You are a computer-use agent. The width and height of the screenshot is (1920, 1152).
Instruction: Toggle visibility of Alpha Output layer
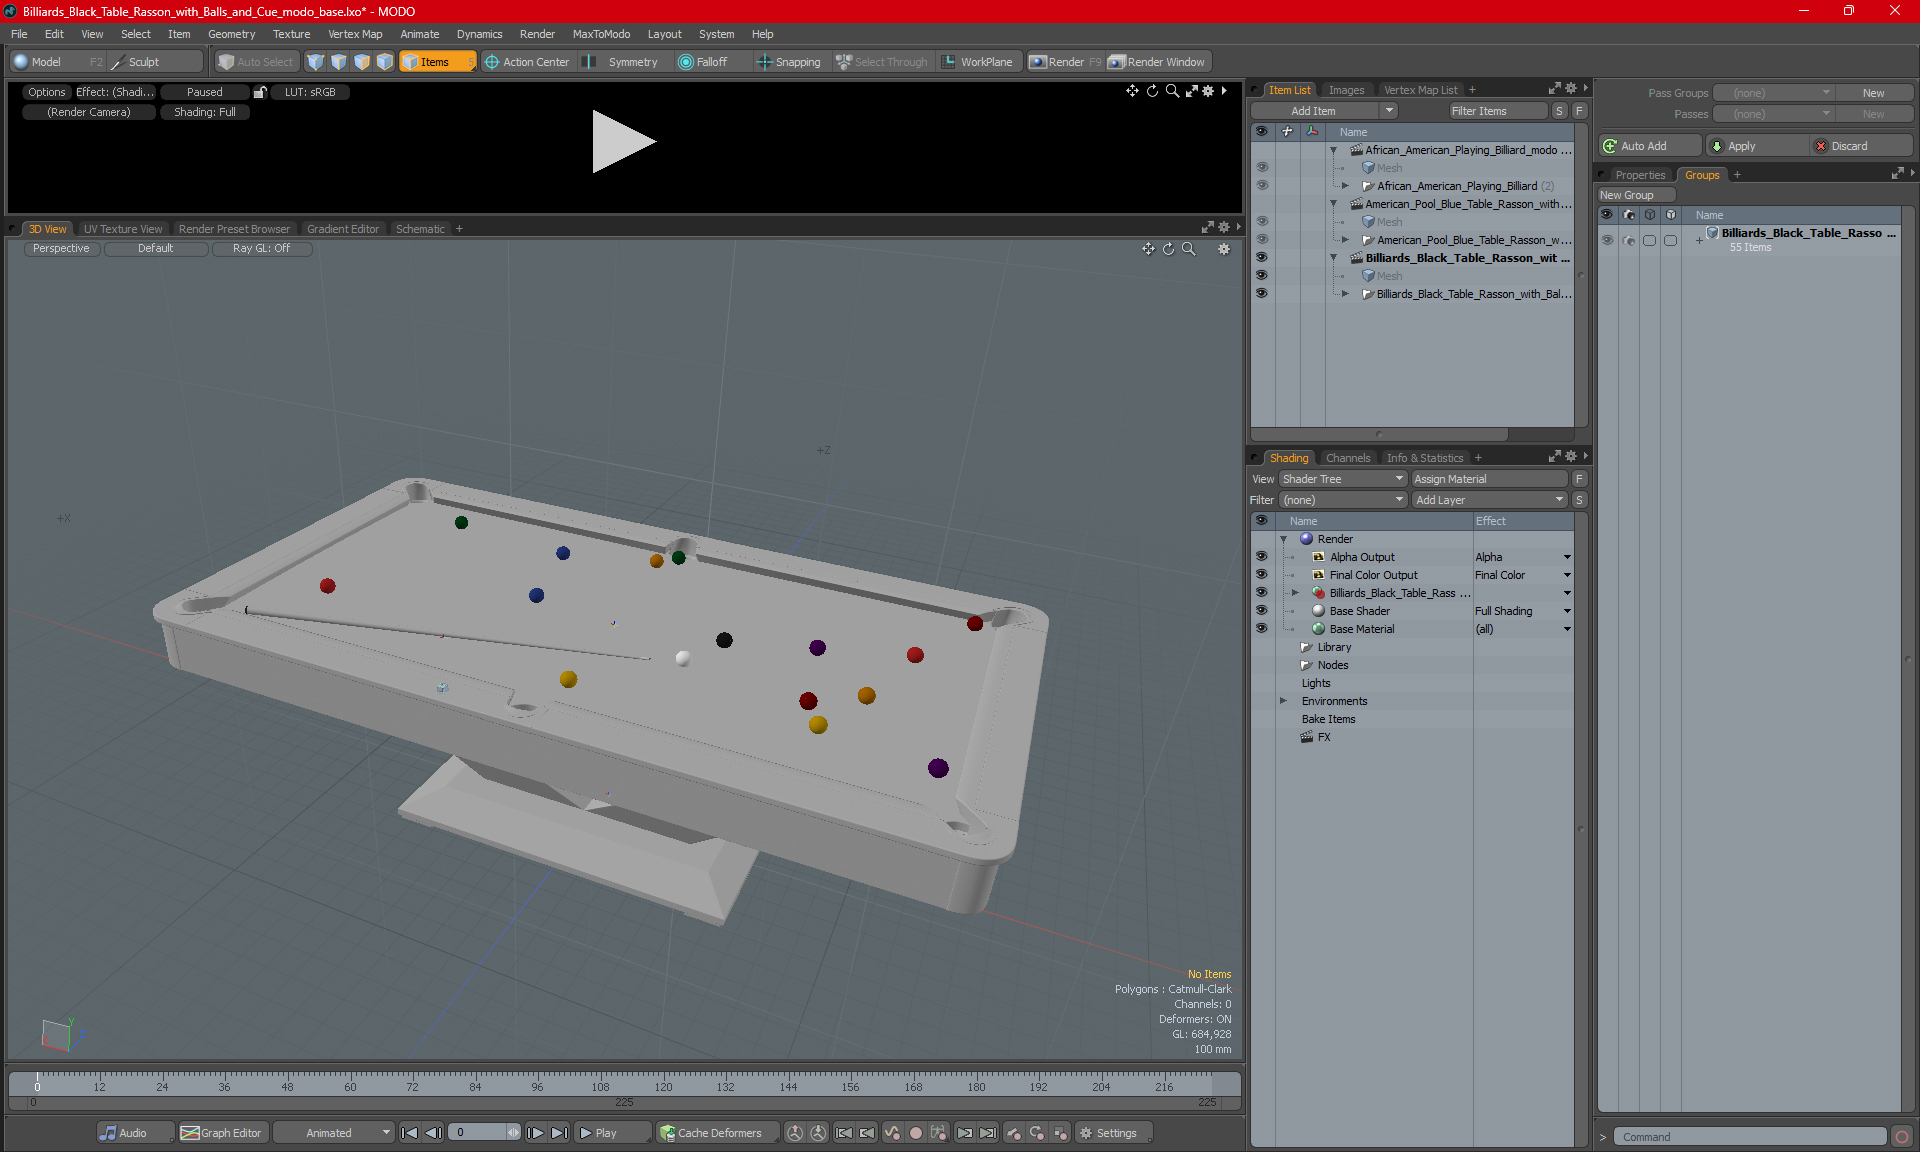point(1261,557)
